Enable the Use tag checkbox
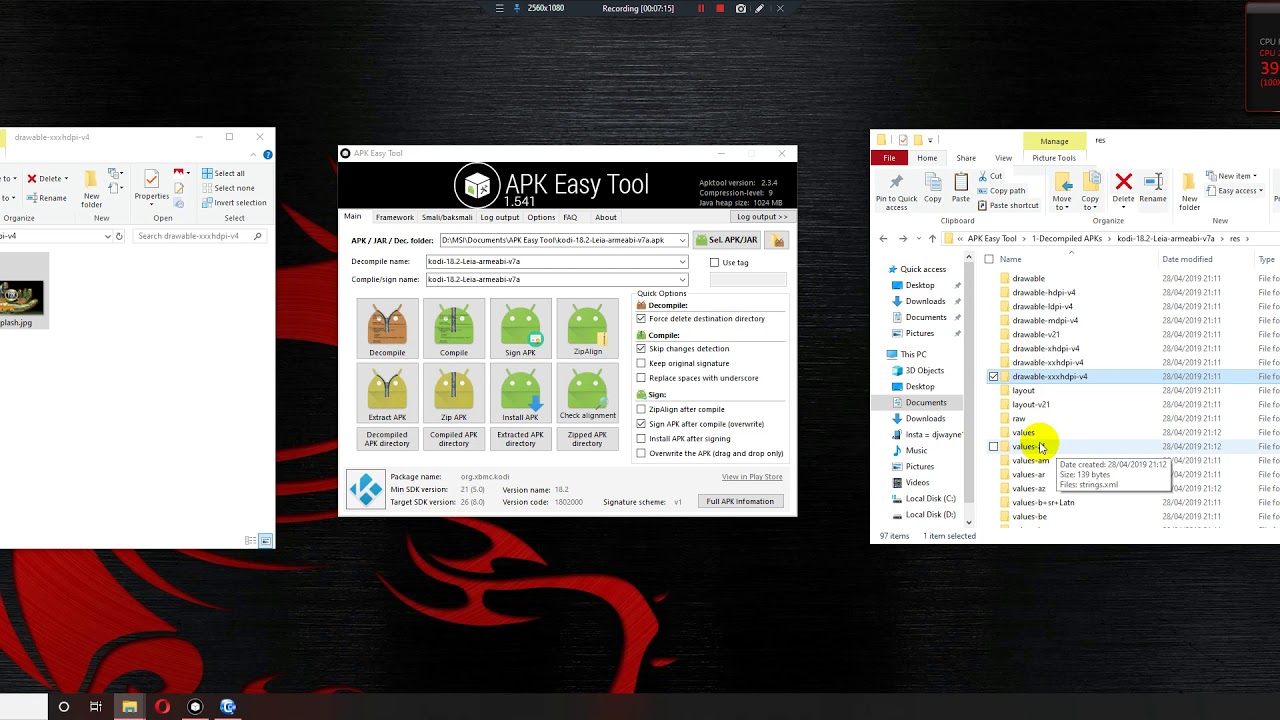The height and width of the screenshot is (720, 1280). click(x=714, y=263)
